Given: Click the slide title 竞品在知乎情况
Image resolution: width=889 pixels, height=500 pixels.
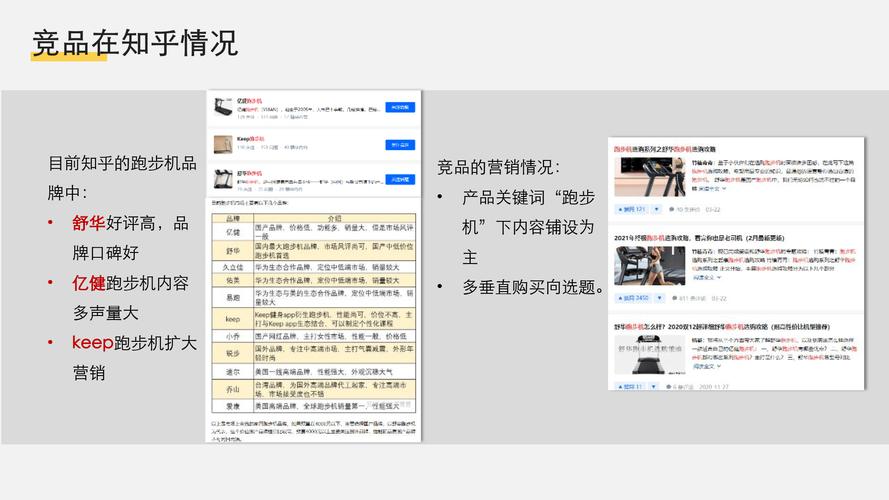Looking at the screenshot, I should coord(135,43).
